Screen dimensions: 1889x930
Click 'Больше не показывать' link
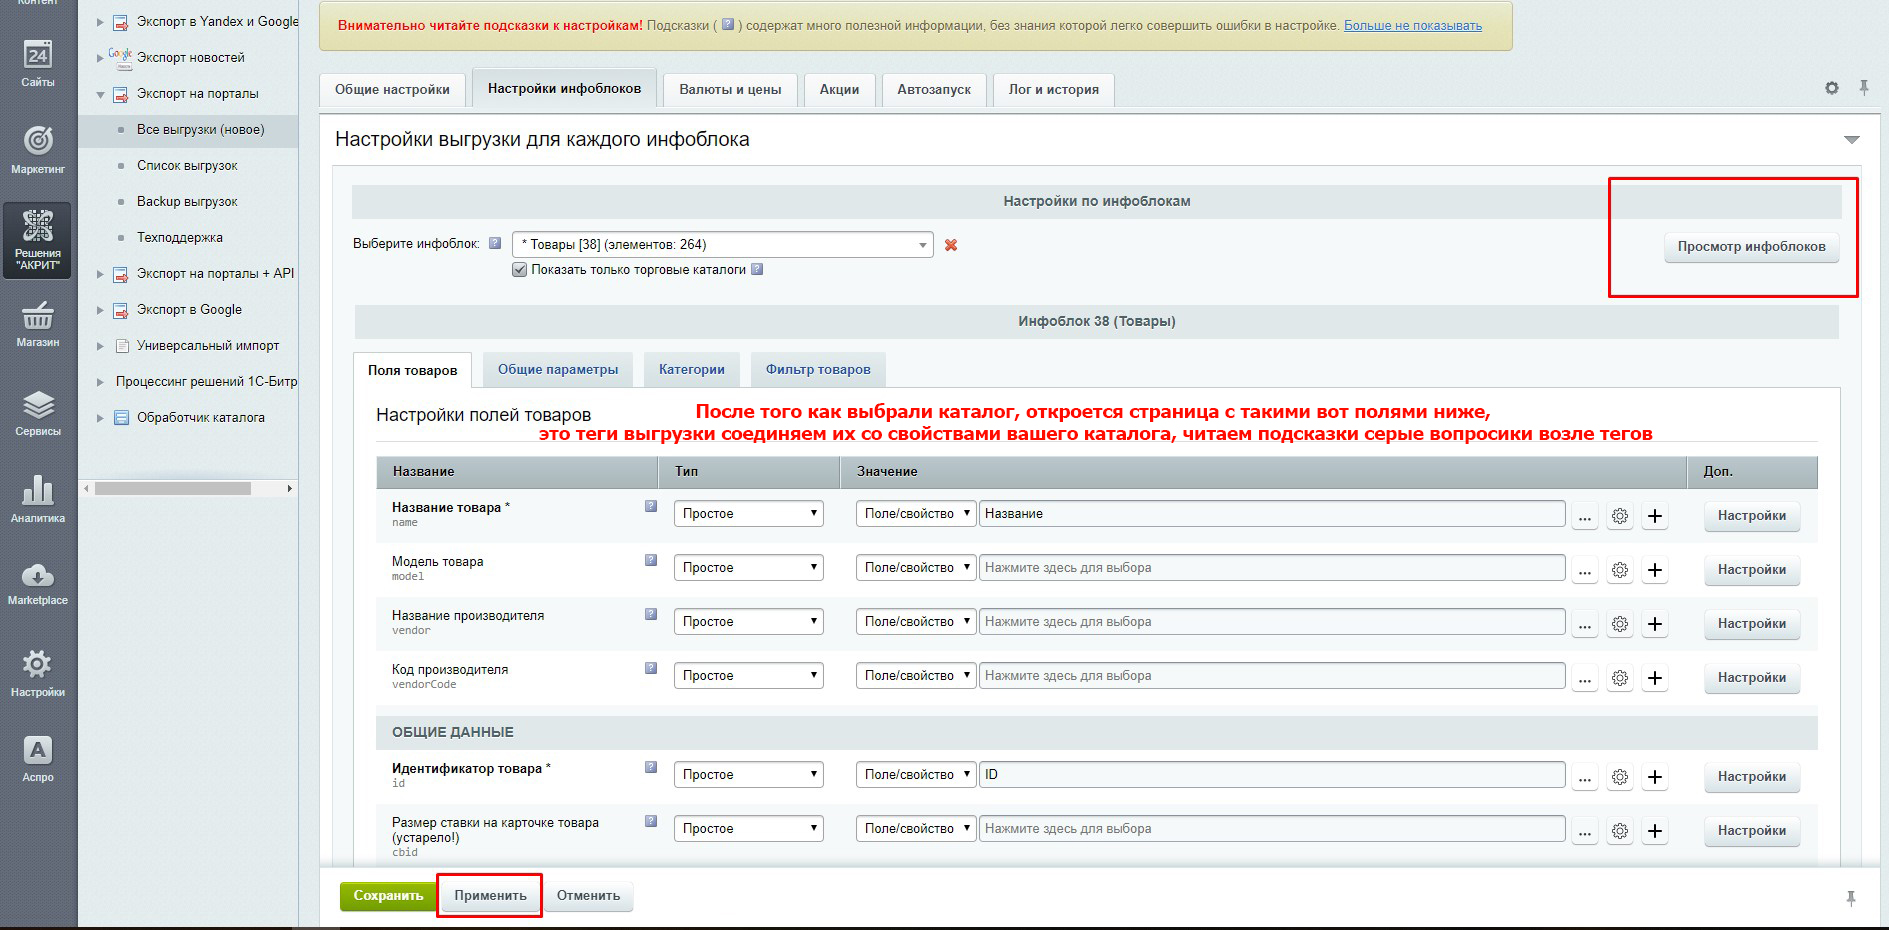click(1412, 26)
